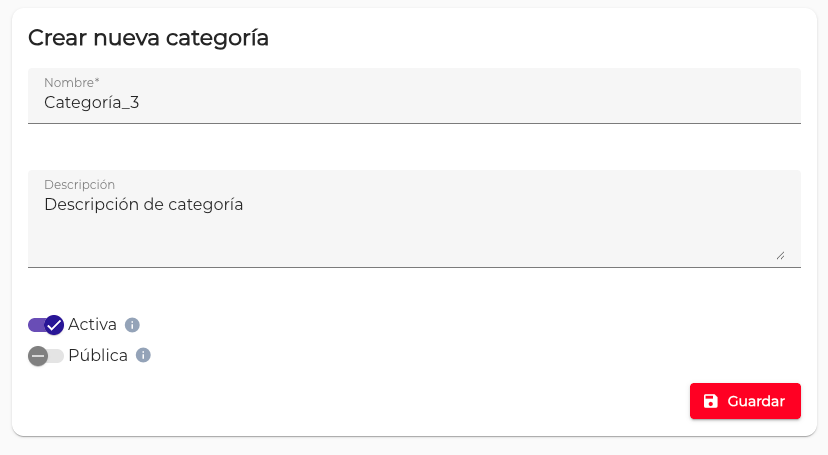The image size is (828, 455).
Task: Disable the Activa toggle
Action: [x=46, y=325]
